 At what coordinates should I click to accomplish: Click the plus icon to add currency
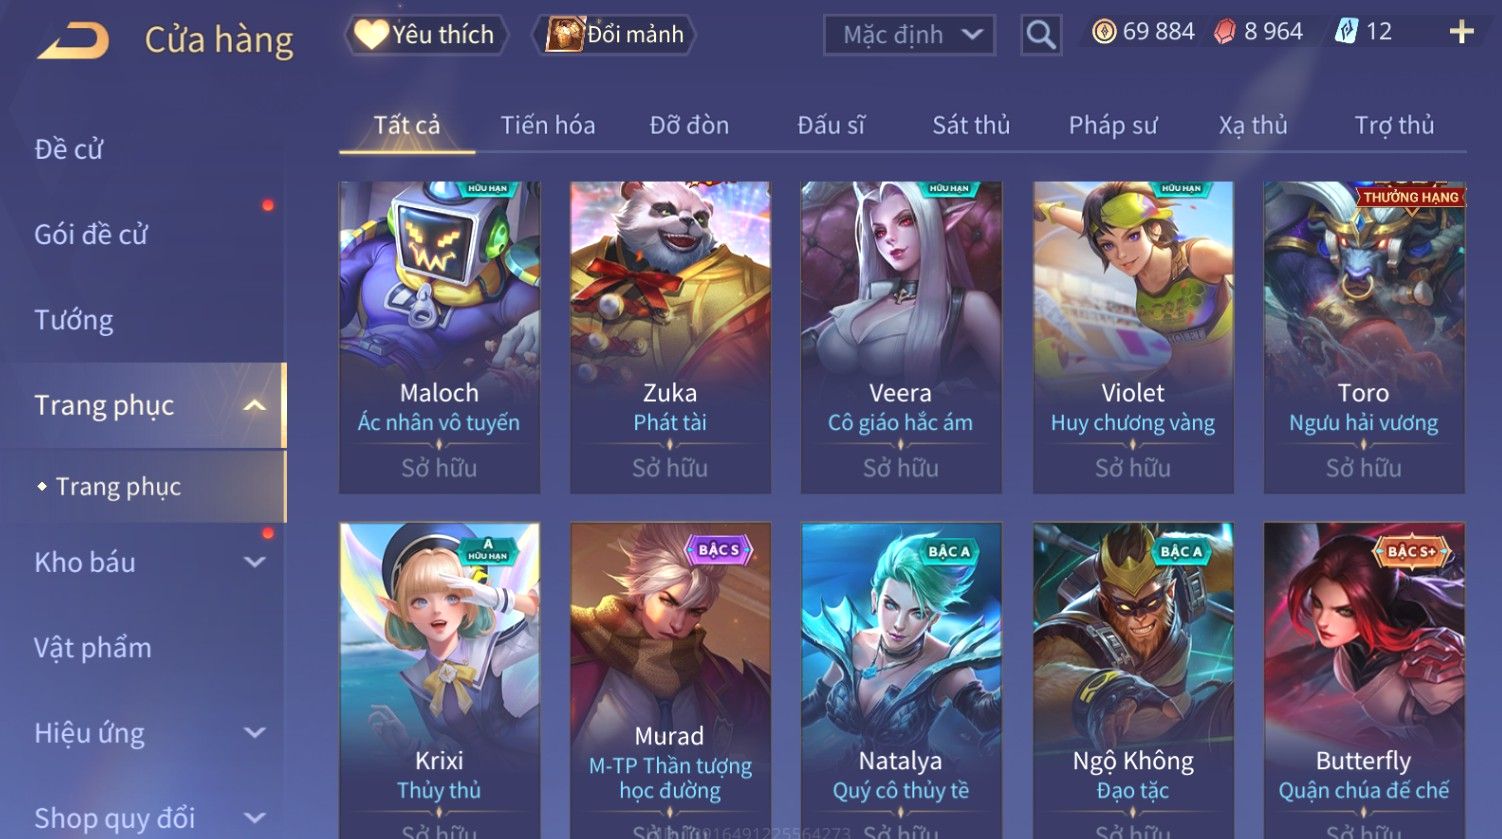[x=1461, y=33]
